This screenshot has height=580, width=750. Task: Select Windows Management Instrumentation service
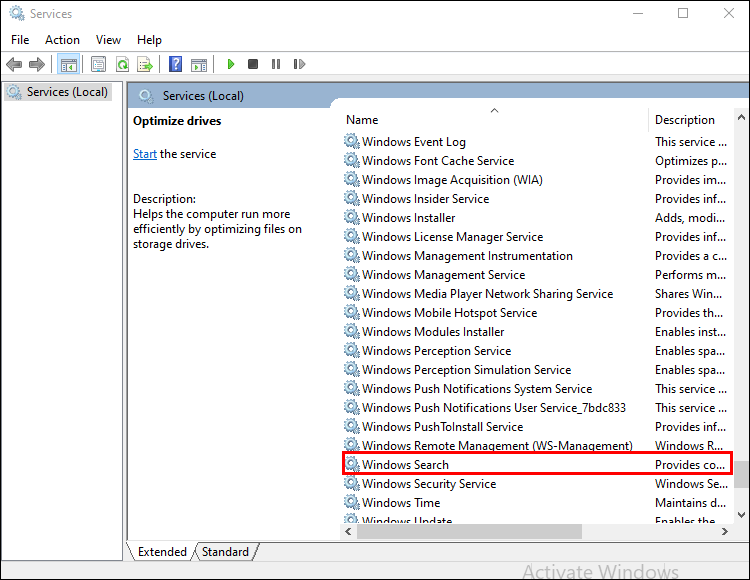pyautogui.click(x=467, y=256)
